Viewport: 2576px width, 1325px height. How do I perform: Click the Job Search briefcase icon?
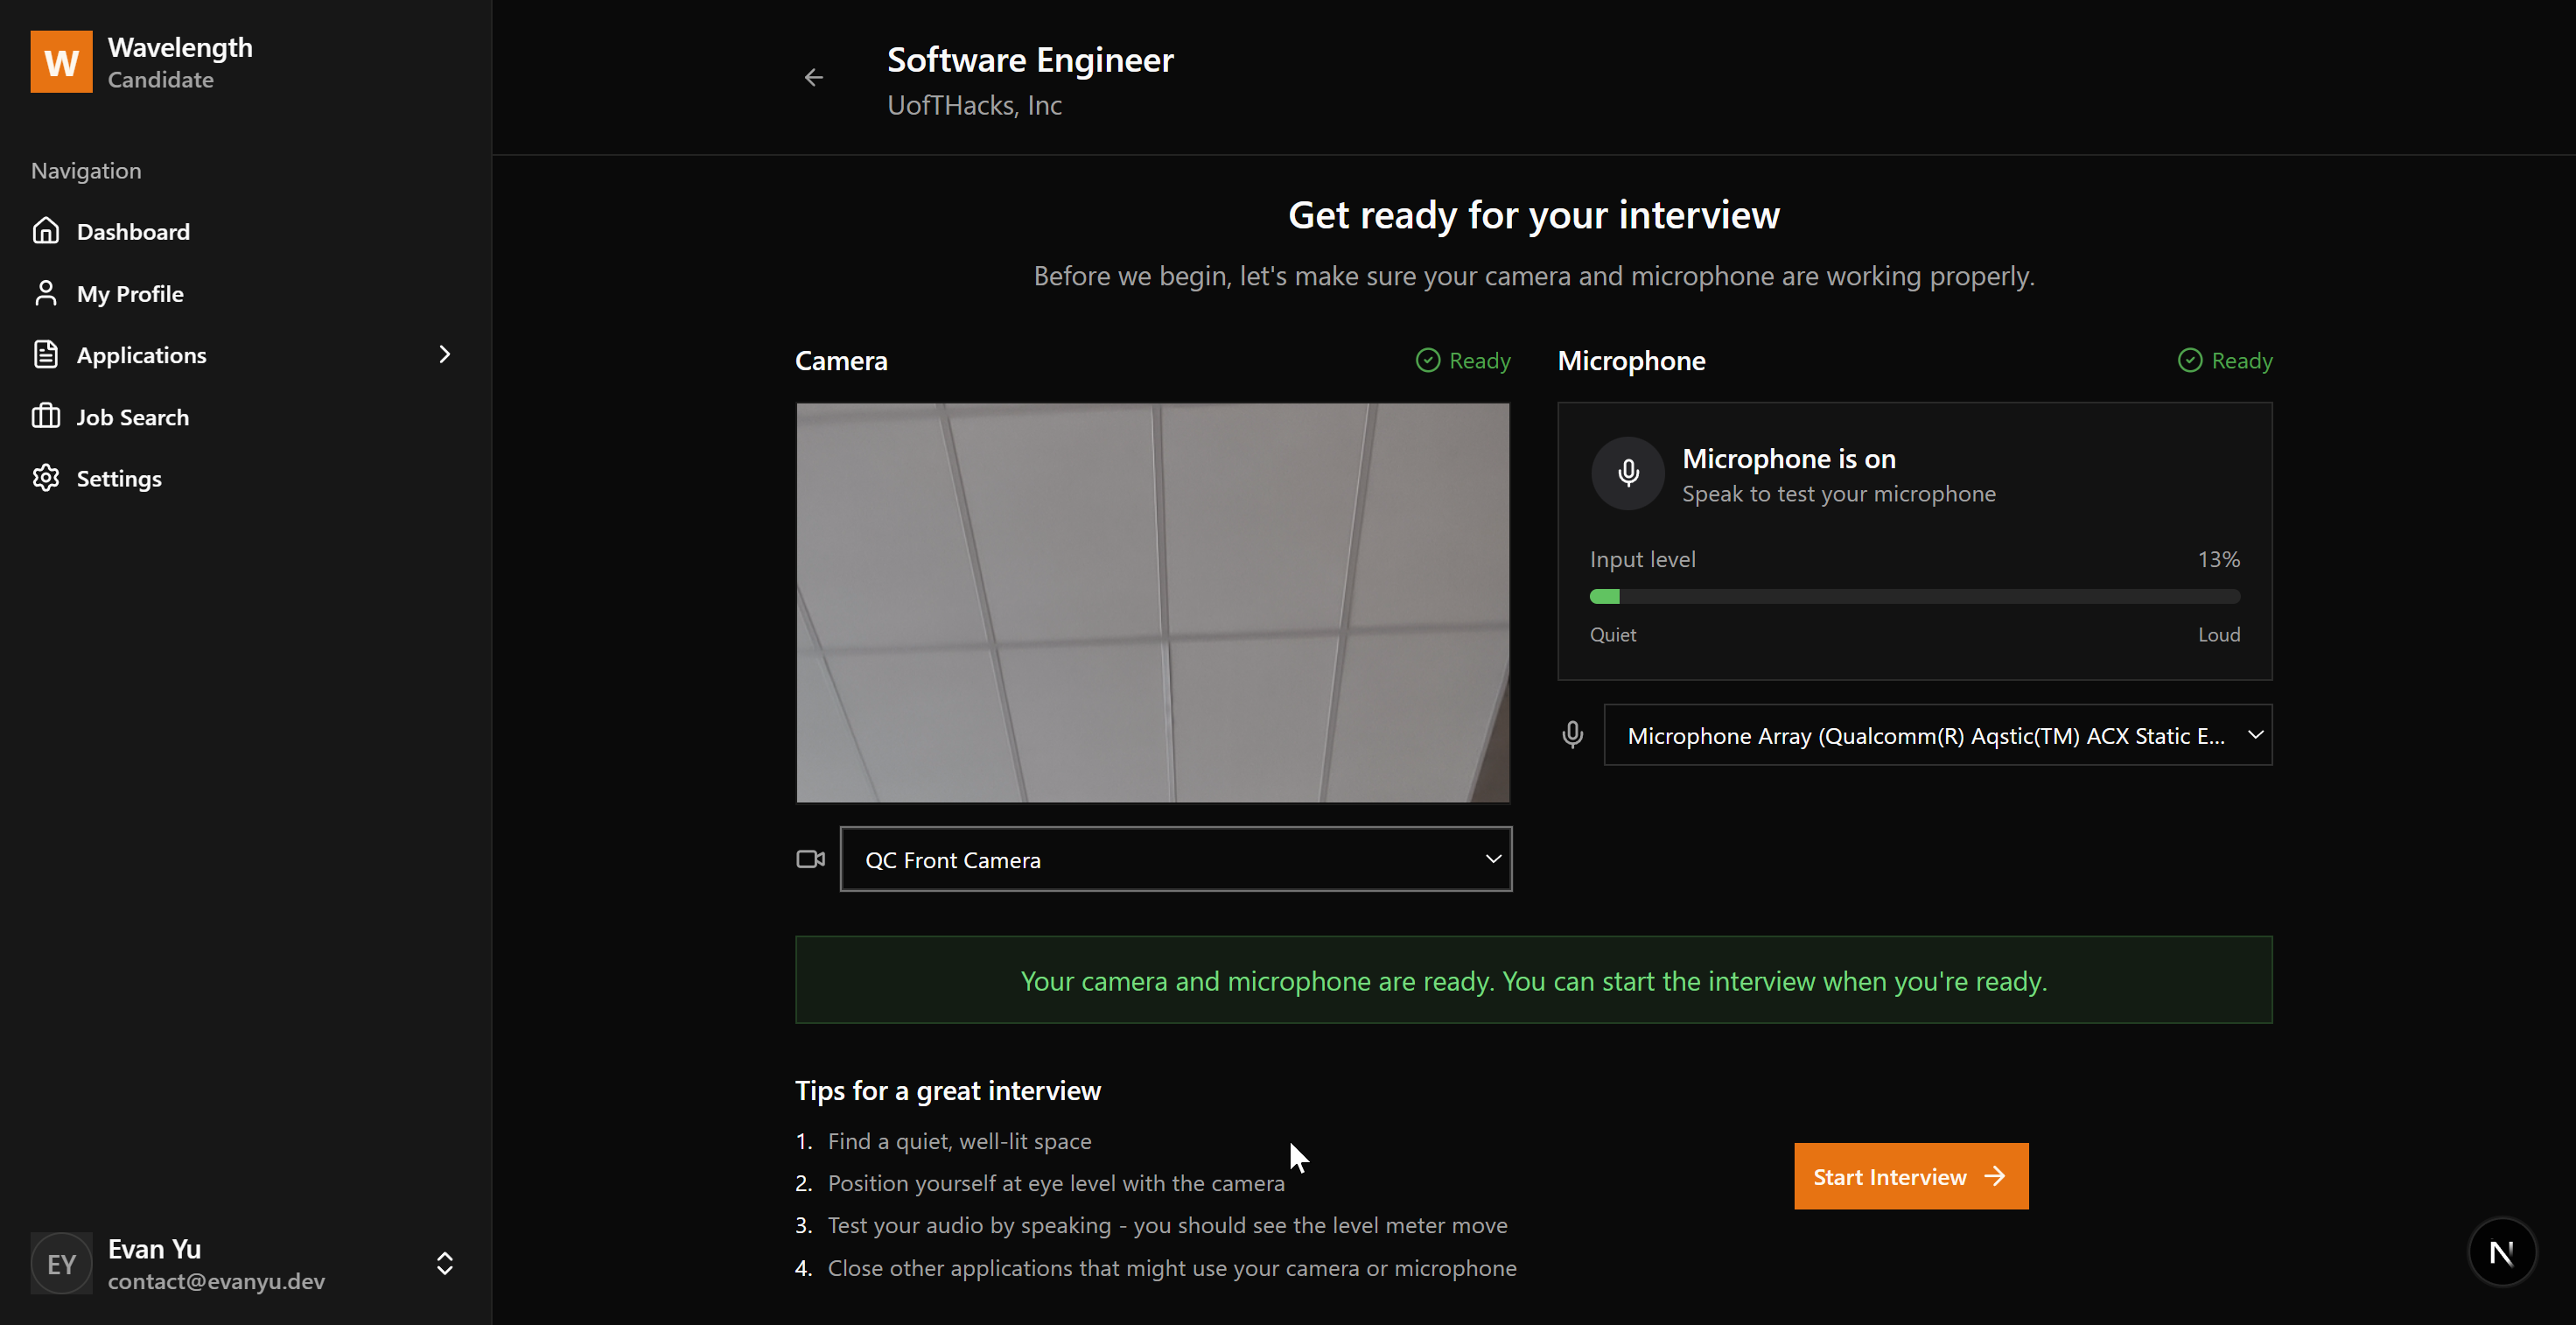46,416
